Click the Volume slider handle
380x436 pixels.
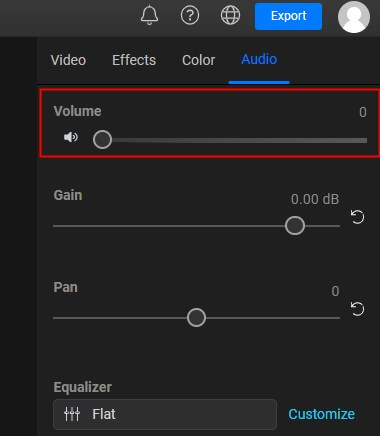tap(102, 140)
